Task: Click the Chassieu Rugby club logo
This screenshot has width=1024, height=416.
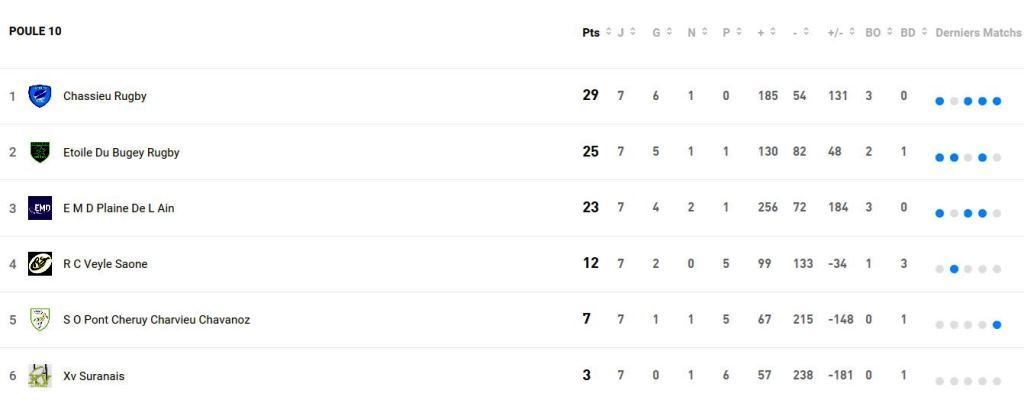Action: click(x=40, y=96)
